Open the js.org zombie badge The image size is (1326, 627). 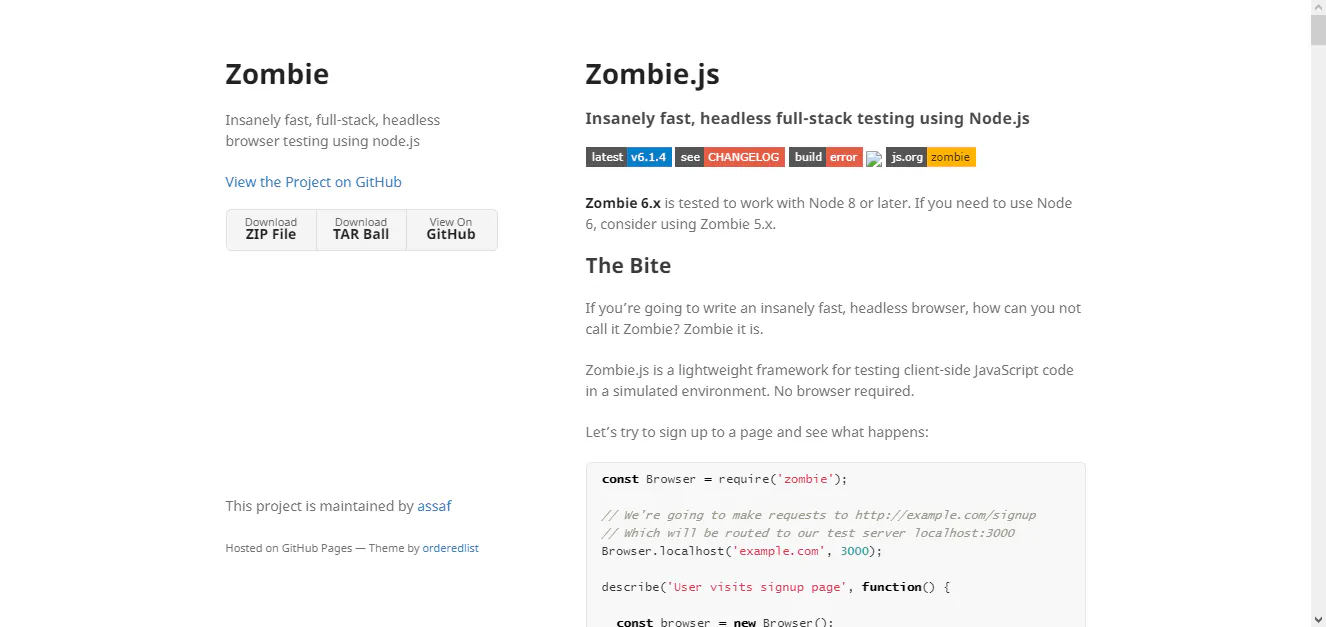coord(931,157)
